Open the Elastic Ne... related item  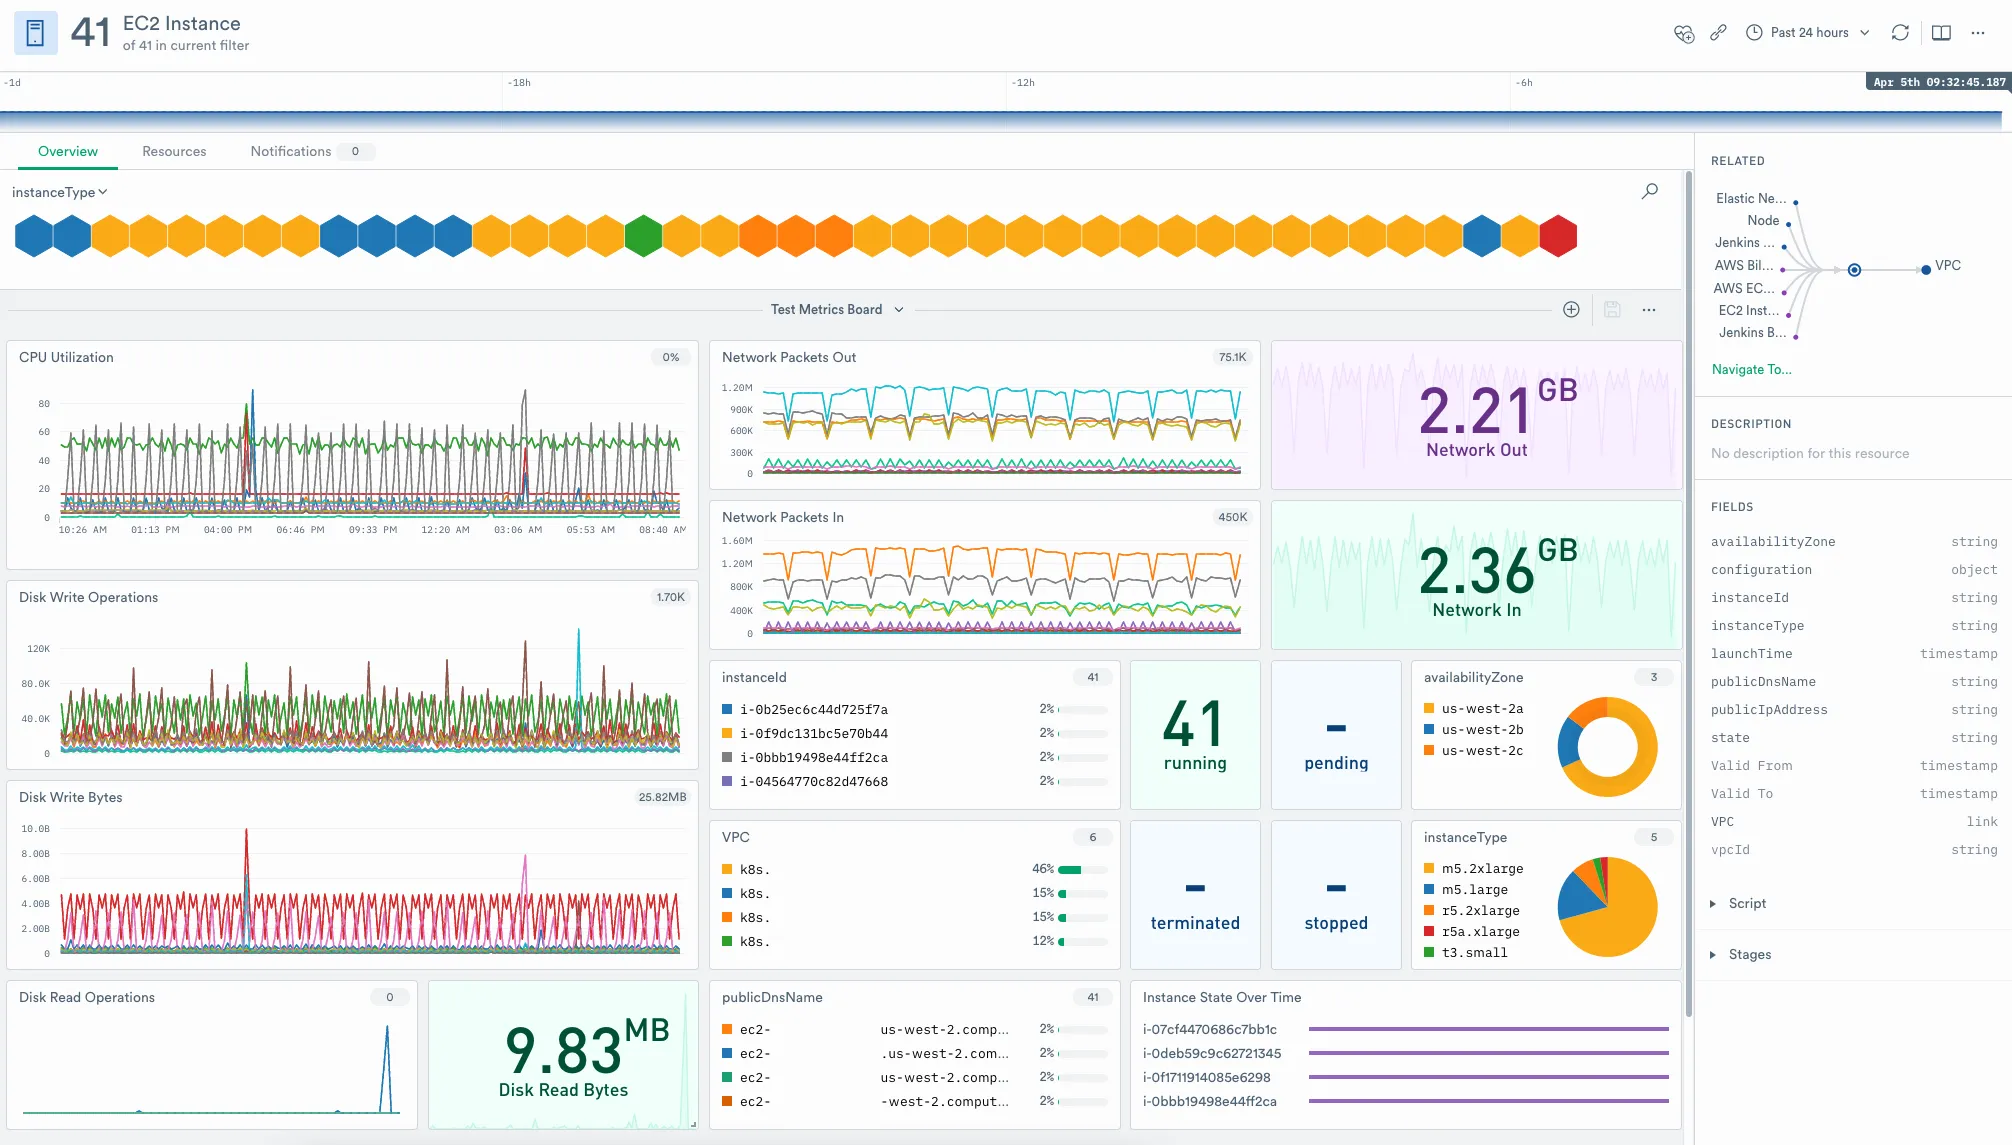pyautogui.click(x=1751, y=199)
